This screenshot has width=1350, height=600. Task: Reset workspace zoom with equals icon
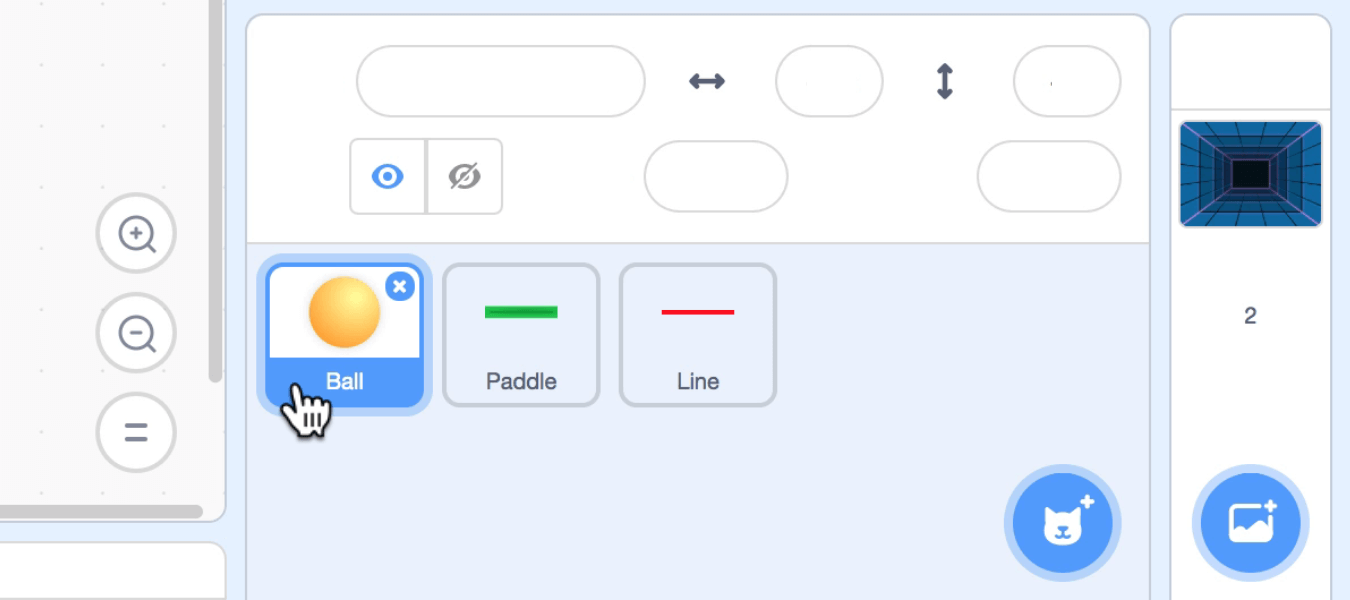pyautogui.click(x=136, y=433)
